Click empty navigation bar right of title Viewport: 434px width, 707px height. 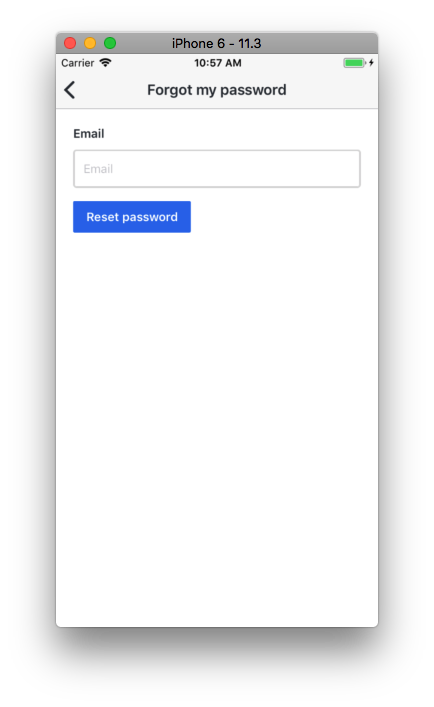coord(331,90)
